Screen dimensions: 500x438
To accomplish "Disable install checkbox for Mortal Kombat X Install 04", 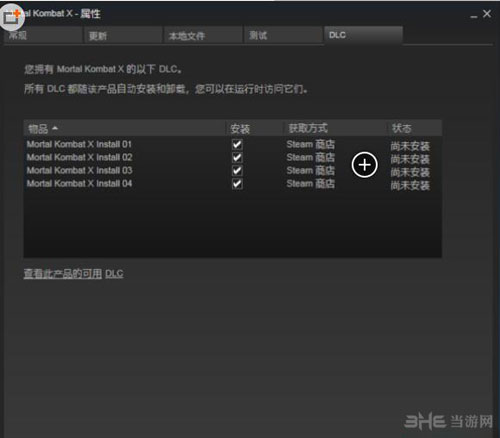I will tap(237, 184).
